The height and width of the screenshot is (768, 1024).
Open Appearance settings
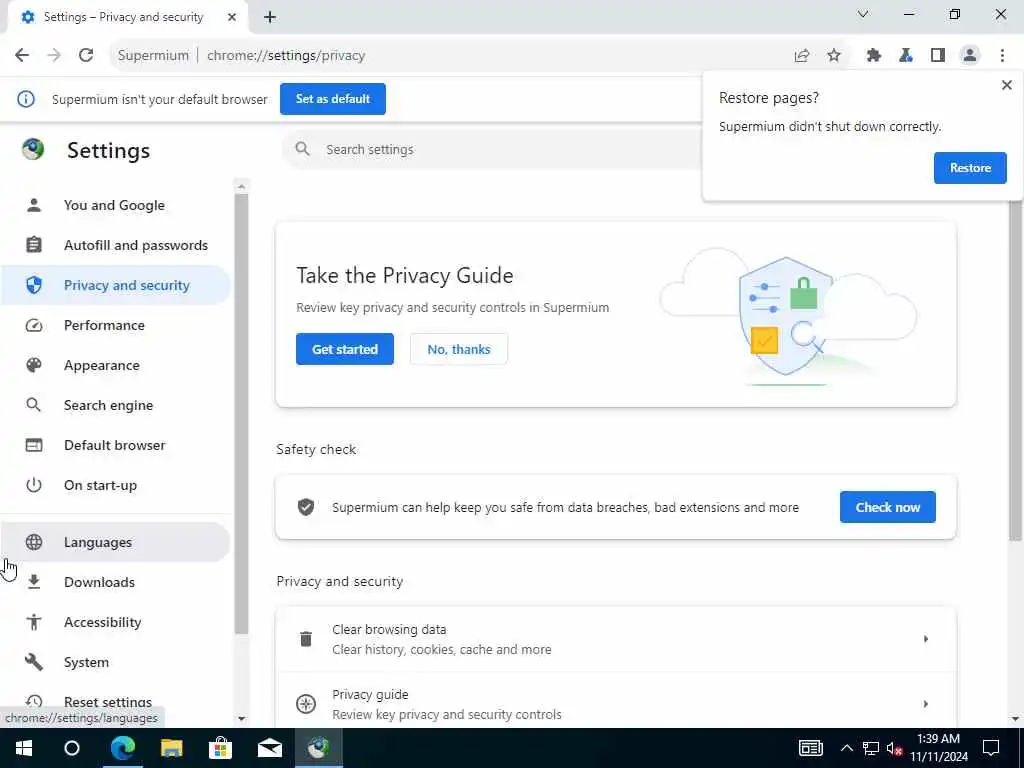pos(116,365)
